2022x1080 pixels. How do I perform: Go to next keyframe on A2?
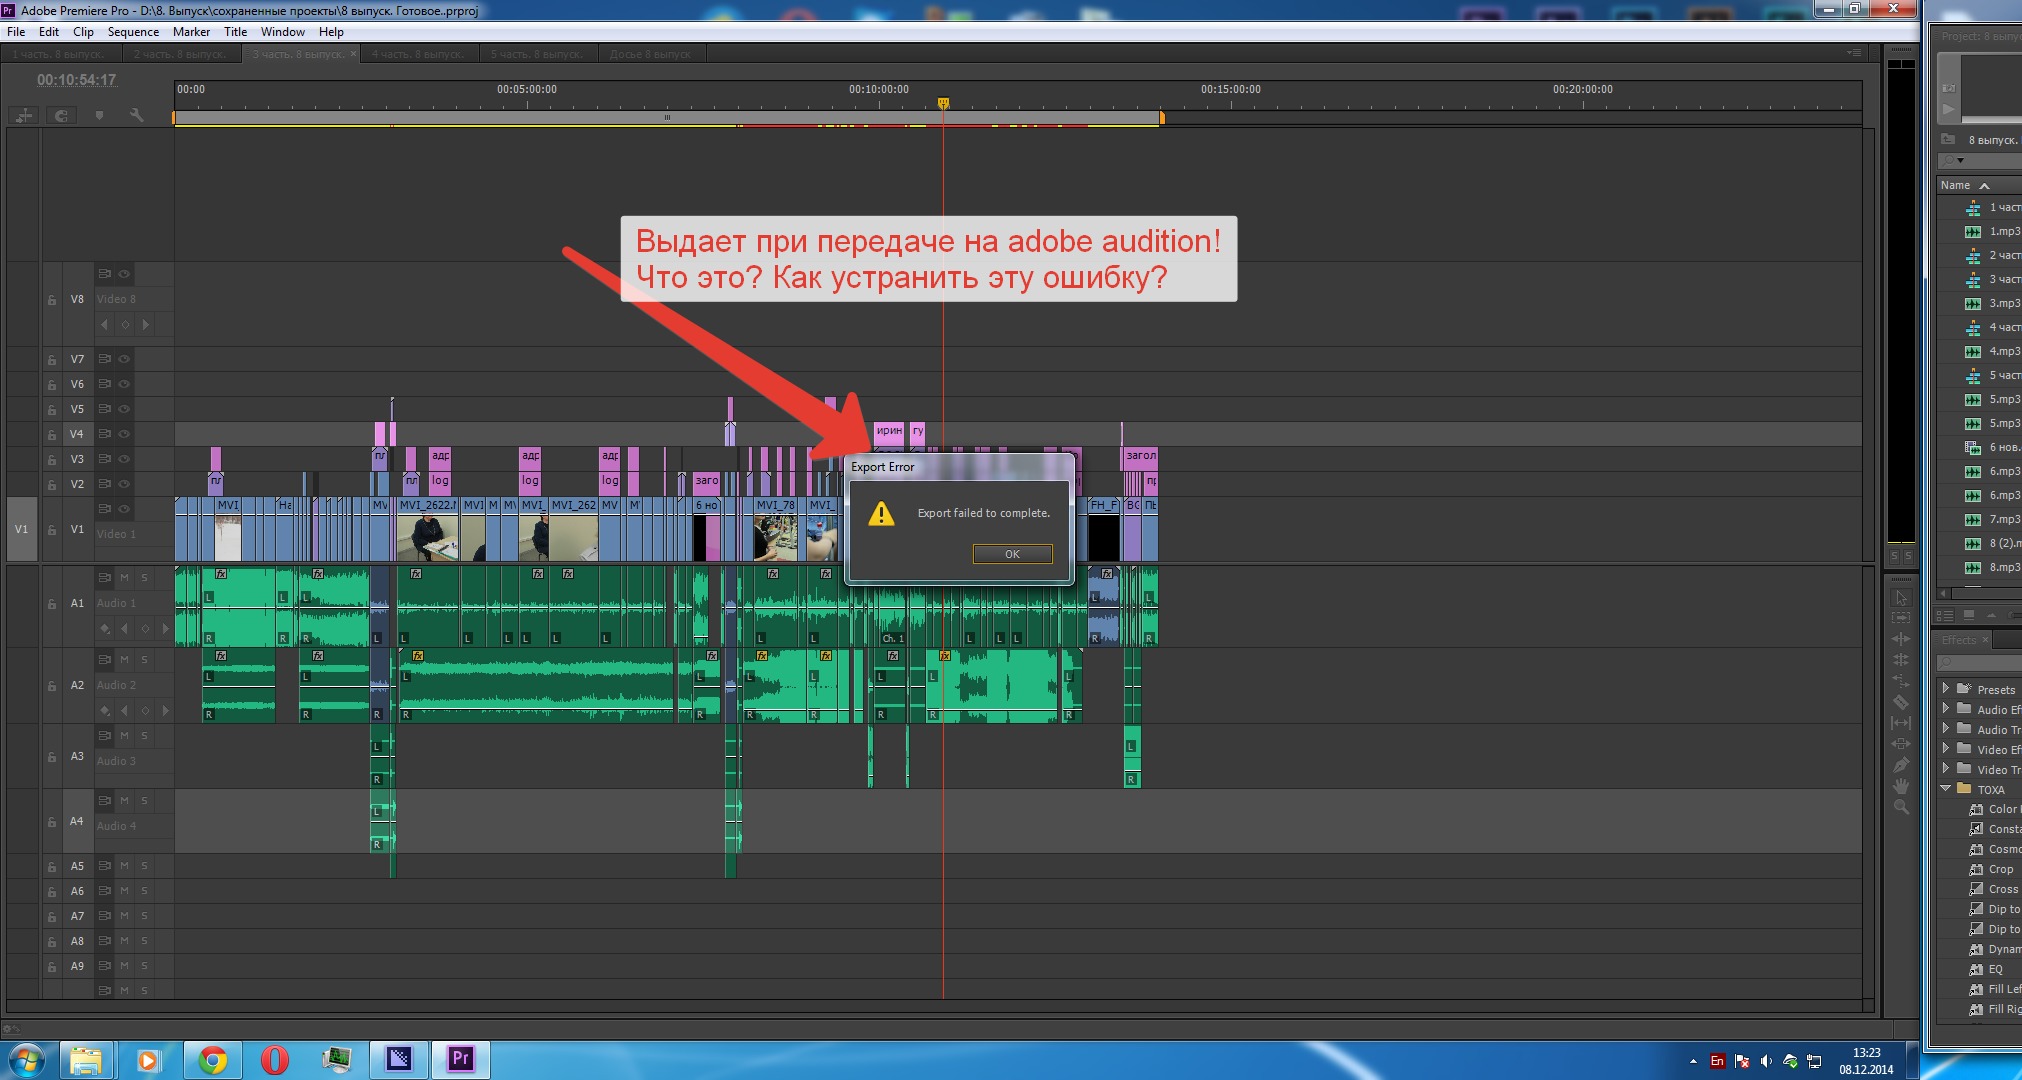(x=165, y=711)
